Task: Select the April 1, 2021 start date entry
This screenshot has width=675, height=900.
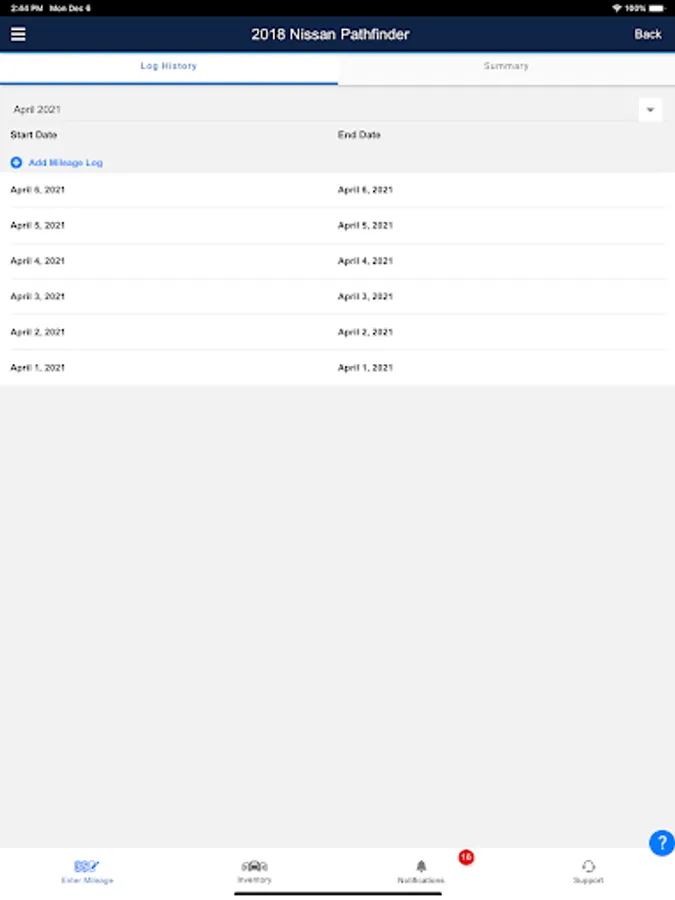Action: 37,368
